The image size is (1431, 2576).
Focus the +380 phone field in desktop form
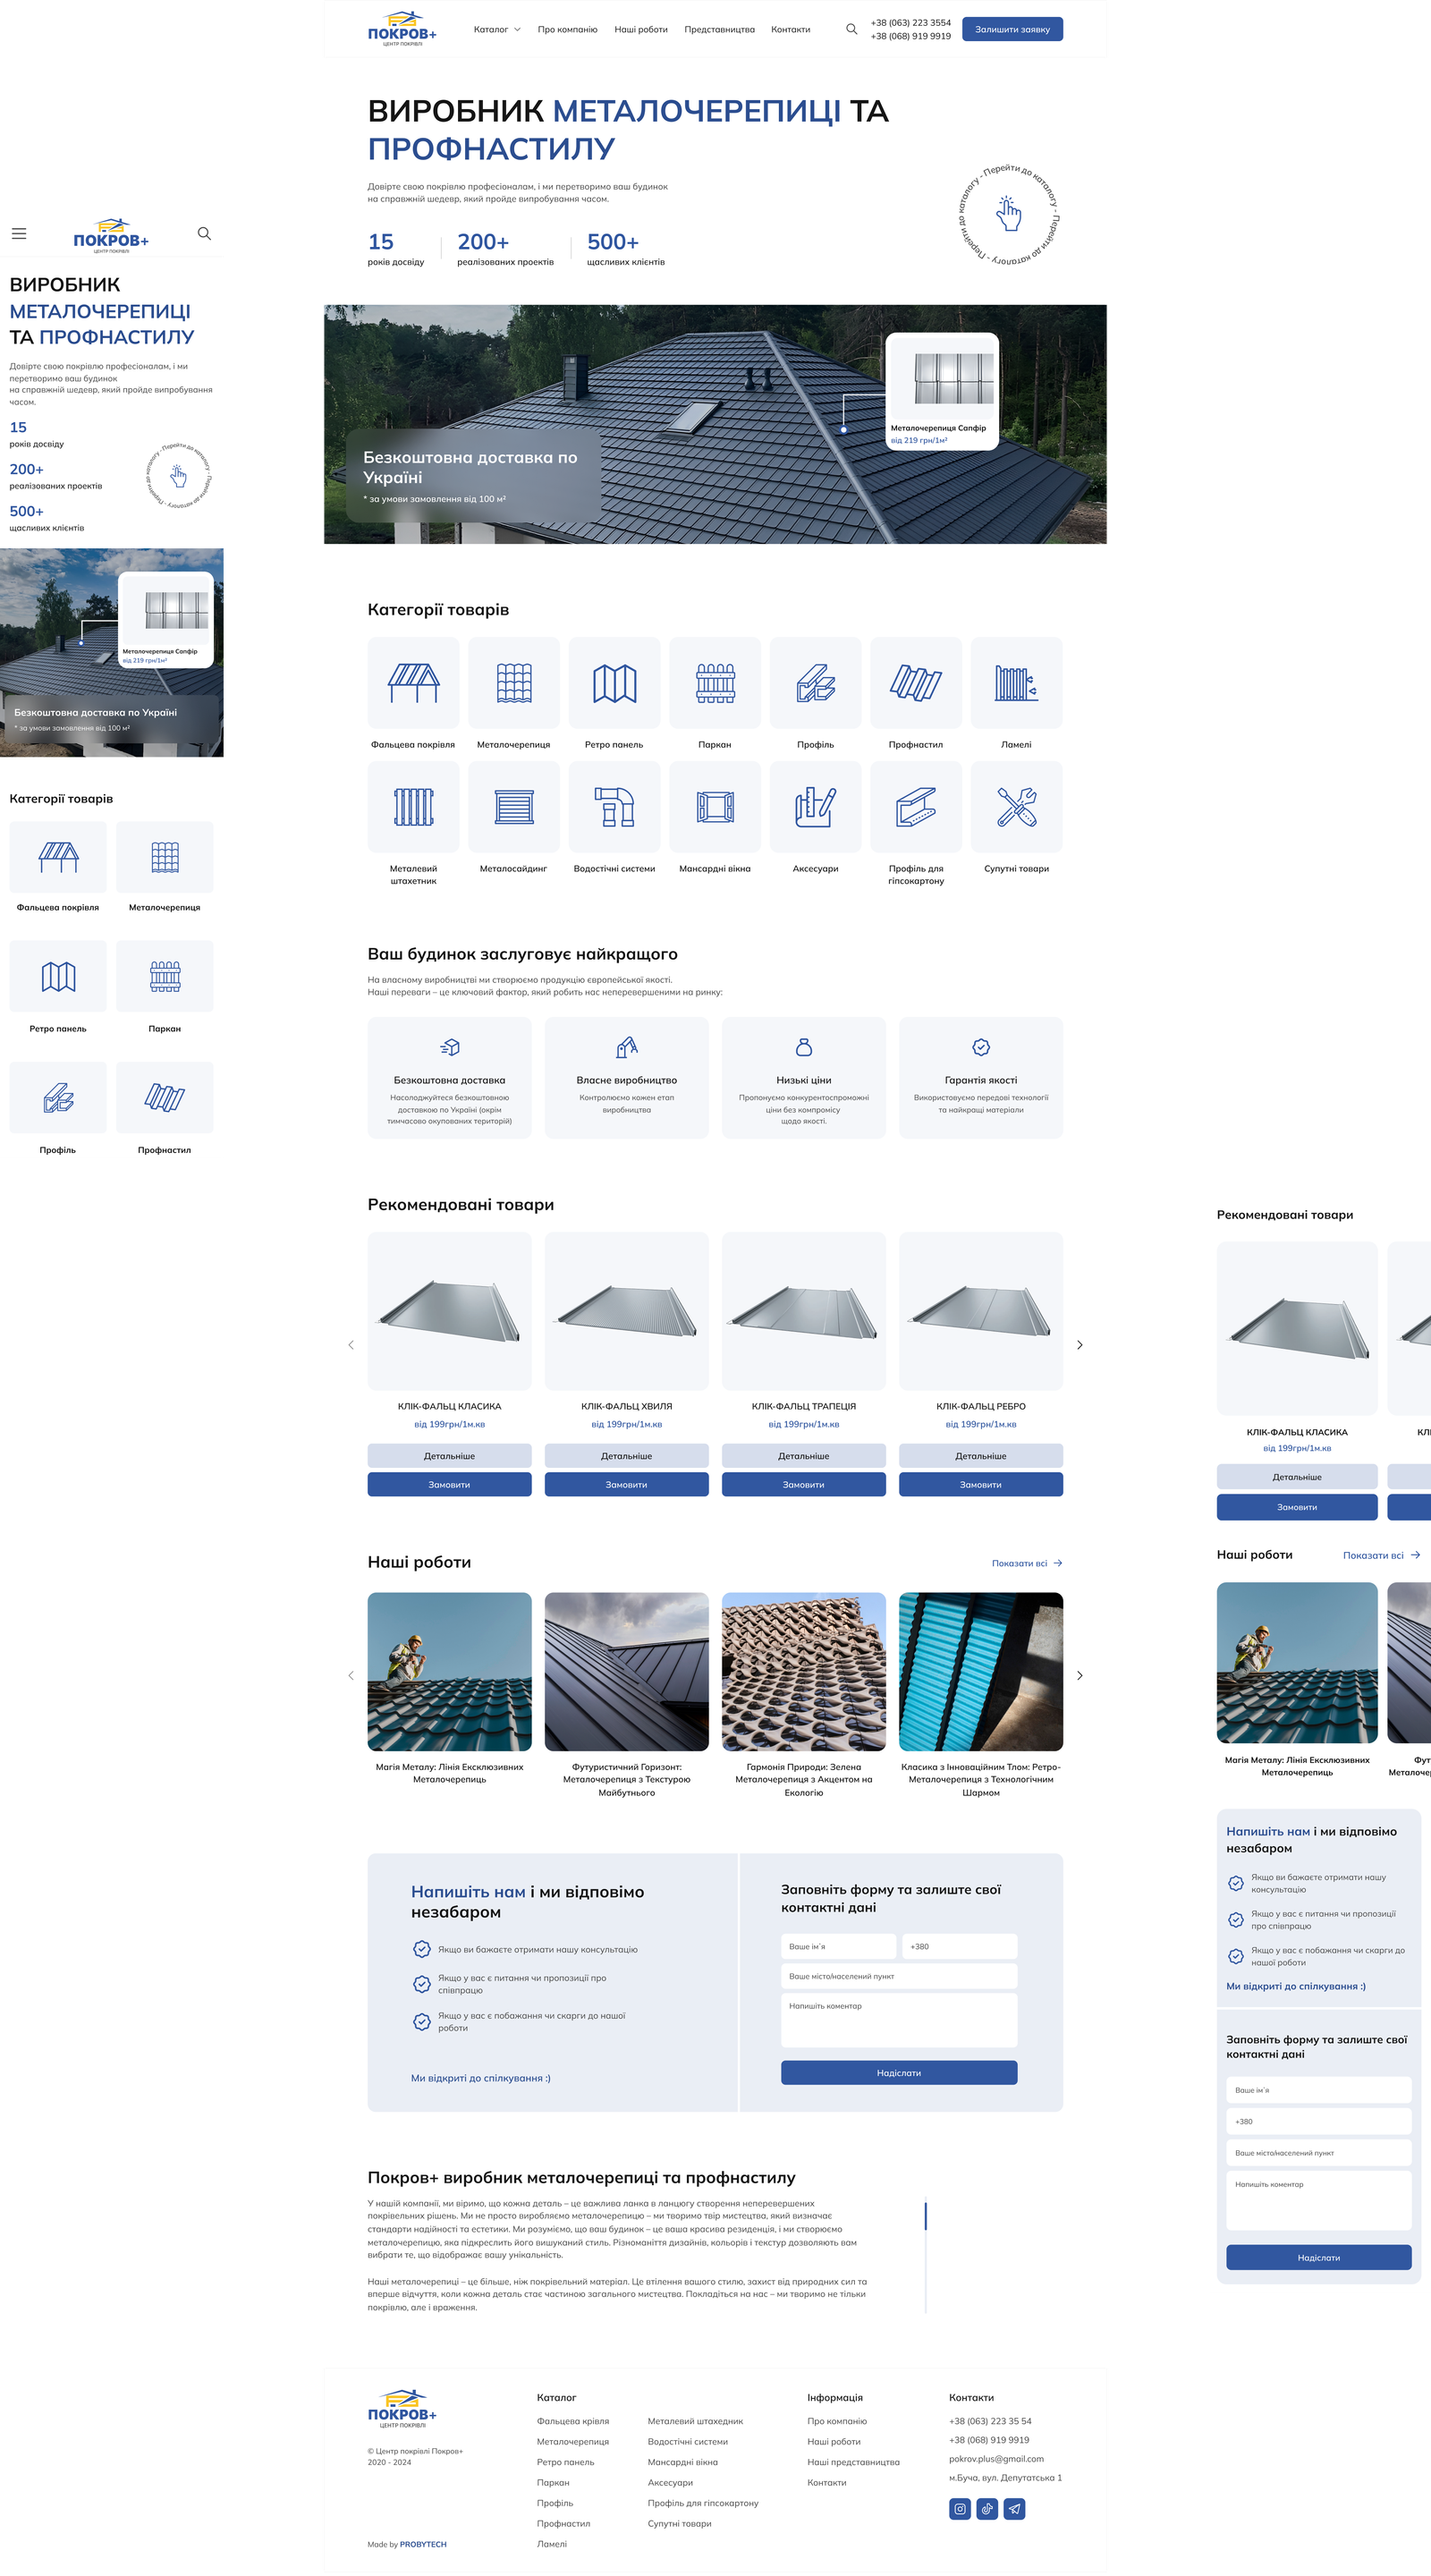tap(960, 1946)
